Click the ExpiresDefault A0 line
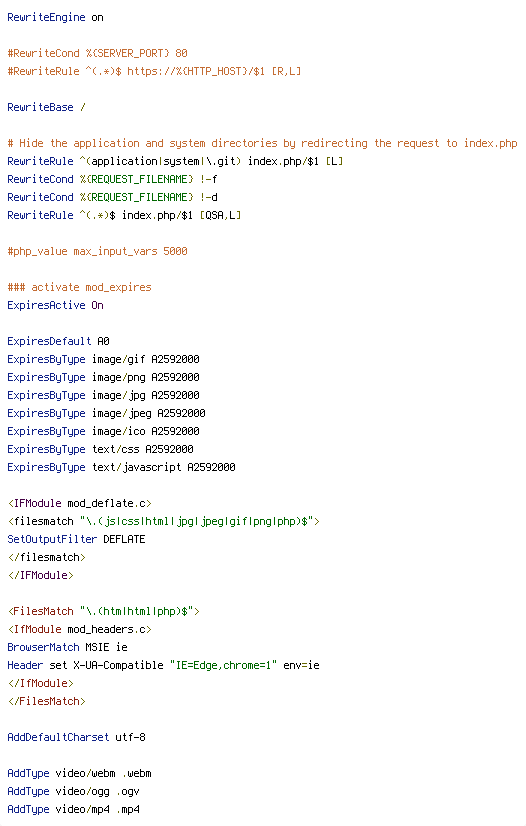Screen dimensions: 526x826 pyautogui.click(x=58, y=341)
